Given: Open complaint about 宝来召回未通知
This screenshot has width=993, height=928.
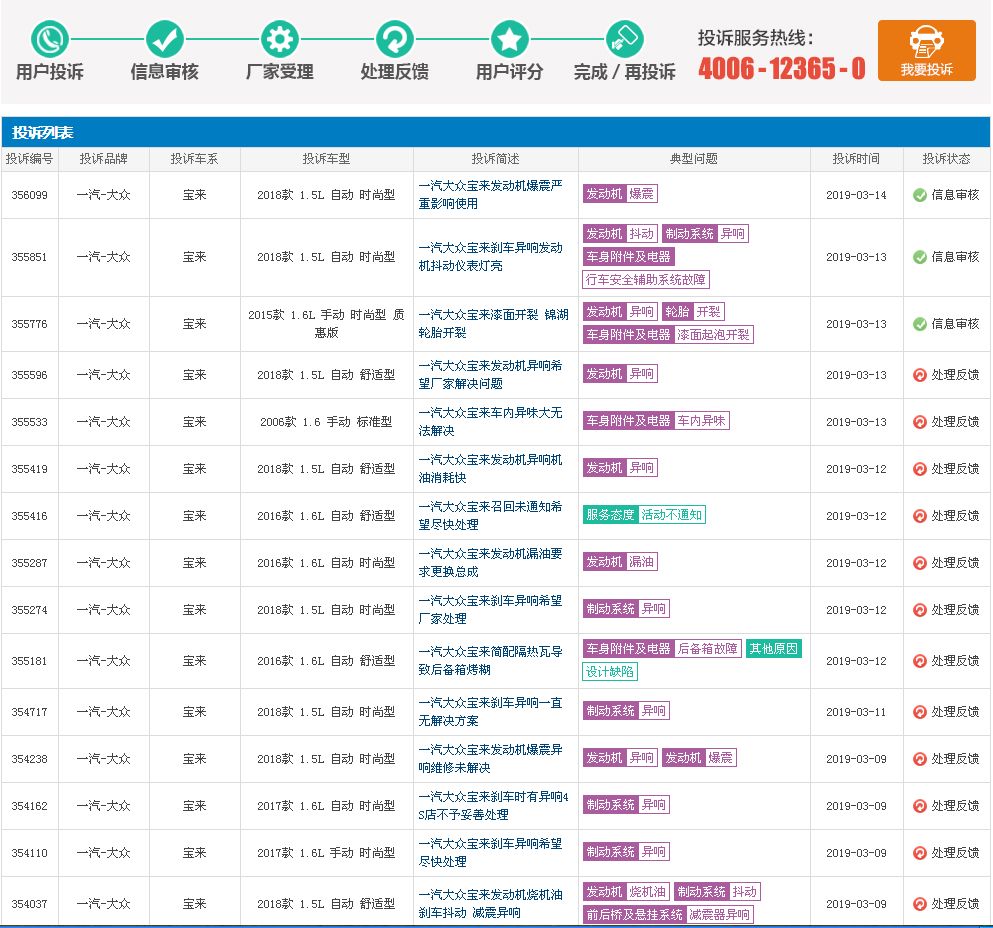Looking at the screenshot, I should 490,516.
